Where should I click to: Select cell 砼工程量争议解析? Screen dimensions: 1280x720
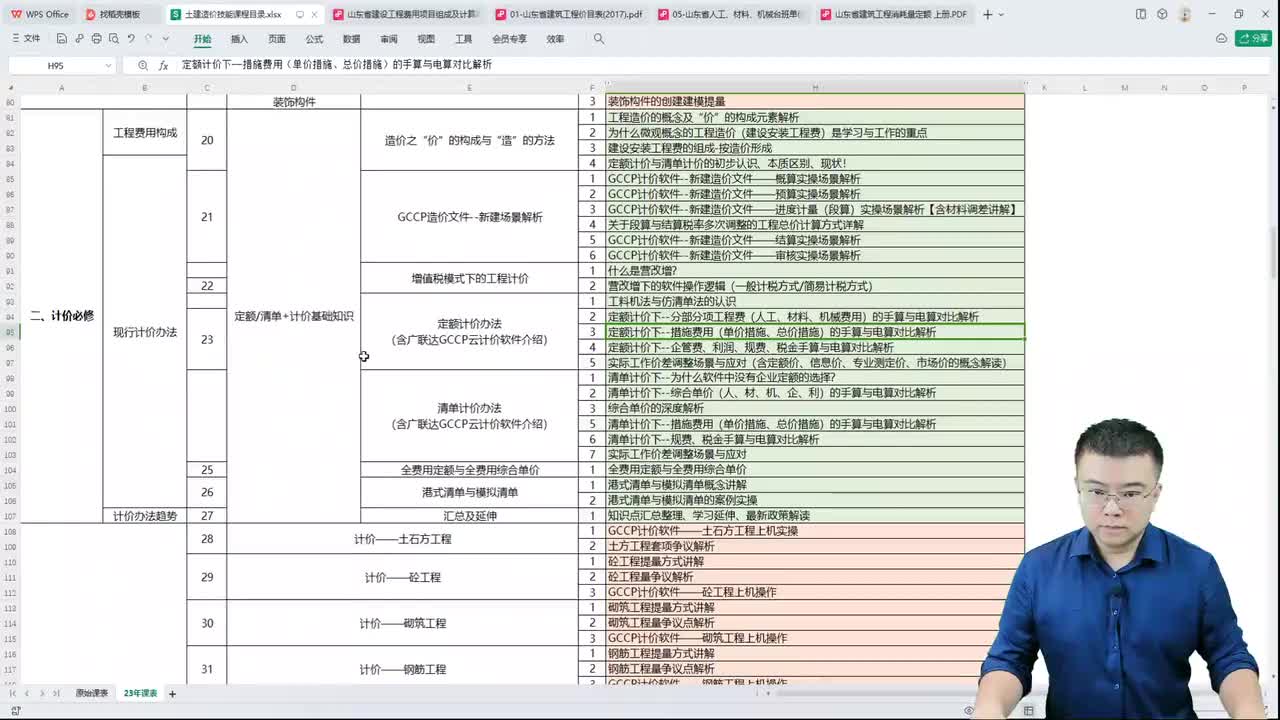click(815, 577)
